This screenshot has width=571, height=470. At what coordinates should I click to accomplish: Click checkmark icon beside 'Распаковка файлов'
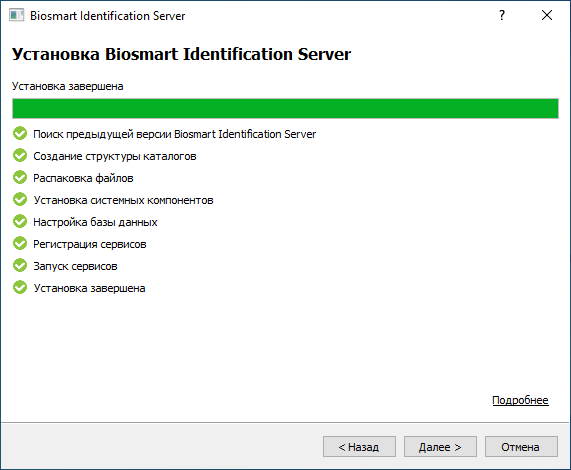point(20,178)
